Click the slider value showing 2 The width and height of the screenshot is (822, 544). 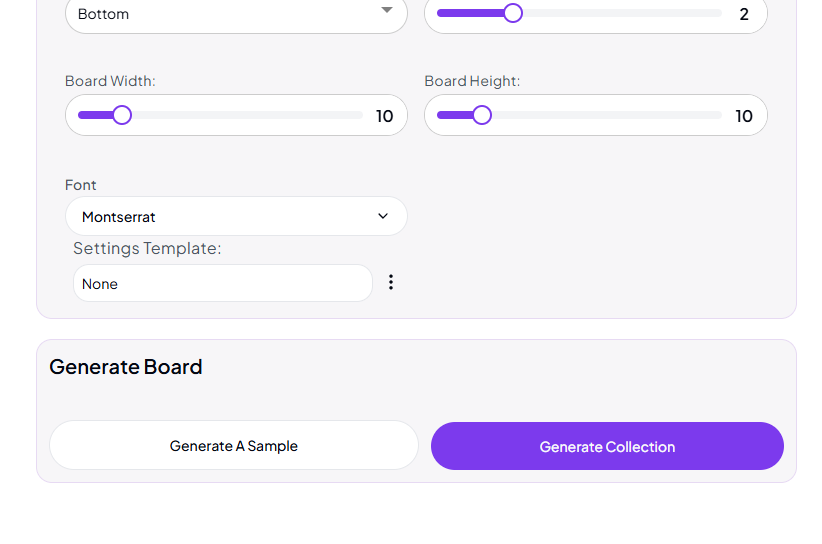(744, 14)
